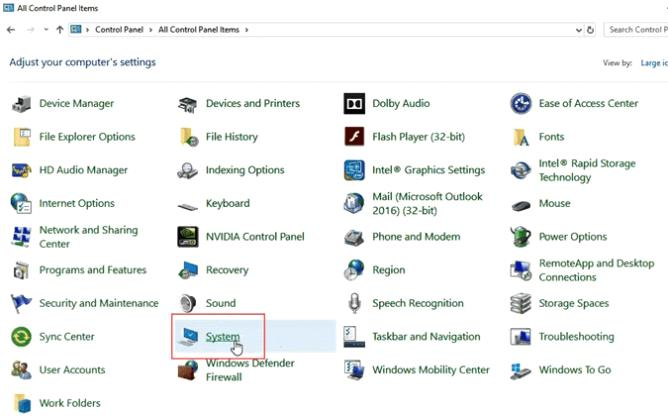Open the Mouse link text
The height and width of the screenshot is (417, 668).
(x=554, y=203)
